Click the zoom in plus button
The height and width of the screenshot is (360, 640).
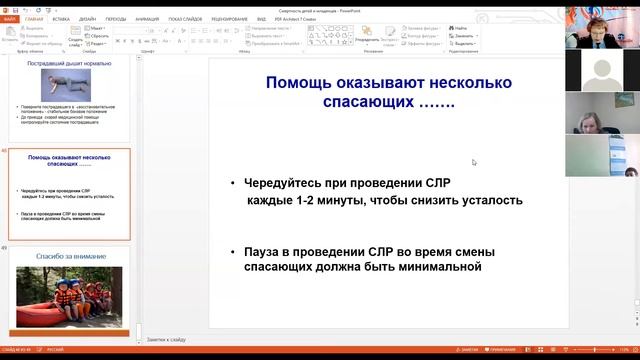(613, 350)
